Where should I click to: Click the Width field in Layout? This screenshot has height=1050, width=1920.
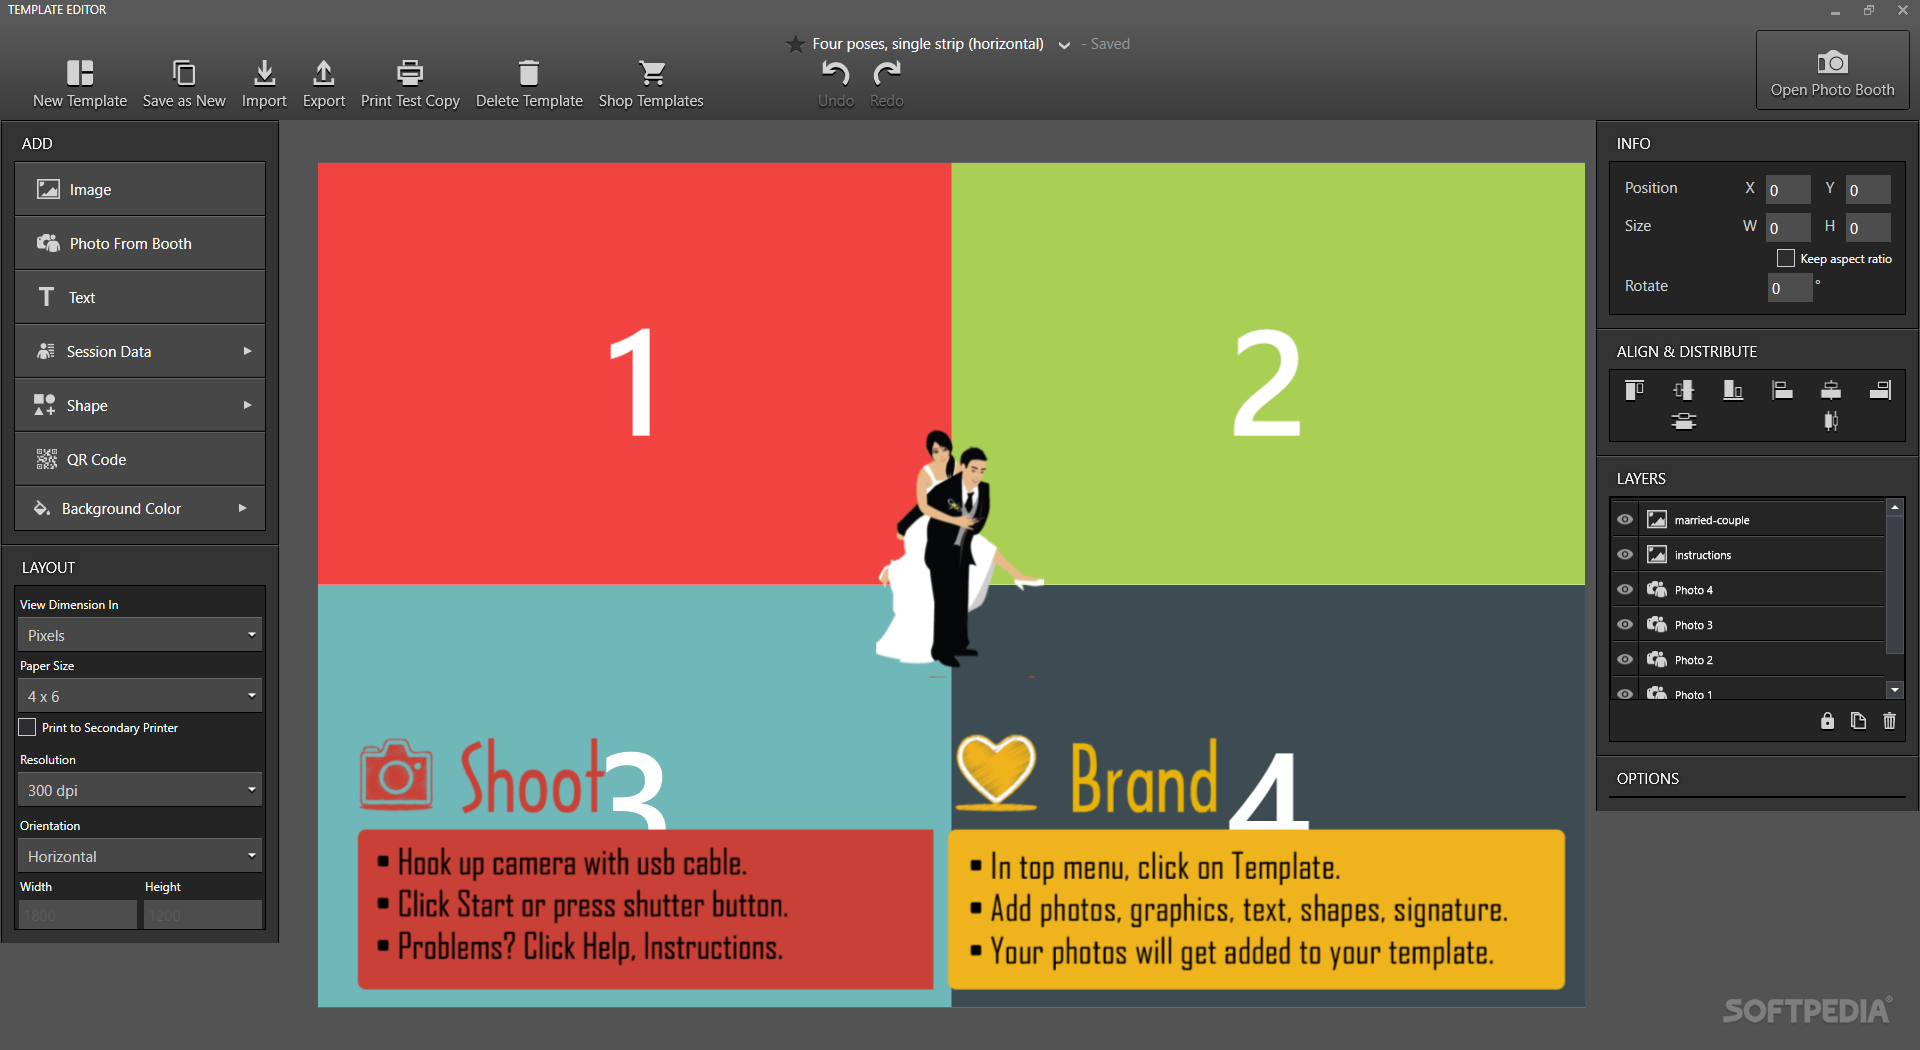click(77, 915)
